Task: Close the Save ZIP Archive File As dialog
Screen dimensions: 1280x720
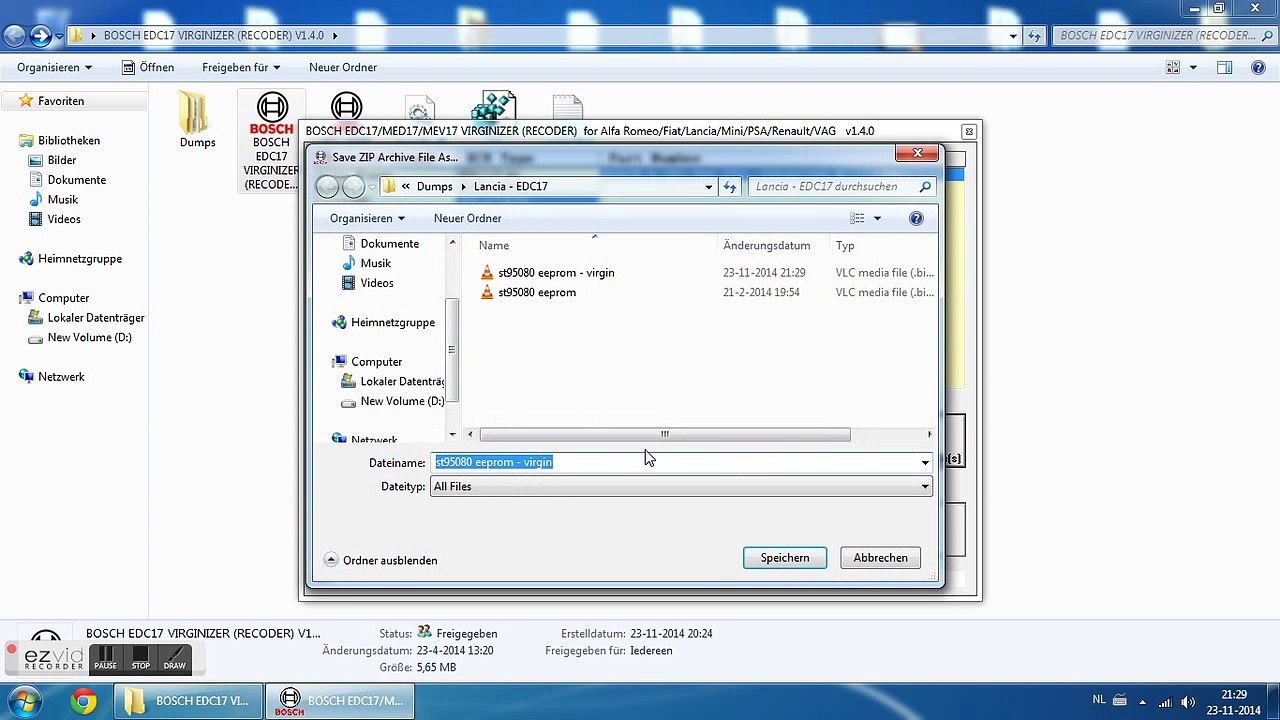Action: [x=917, y=153]
